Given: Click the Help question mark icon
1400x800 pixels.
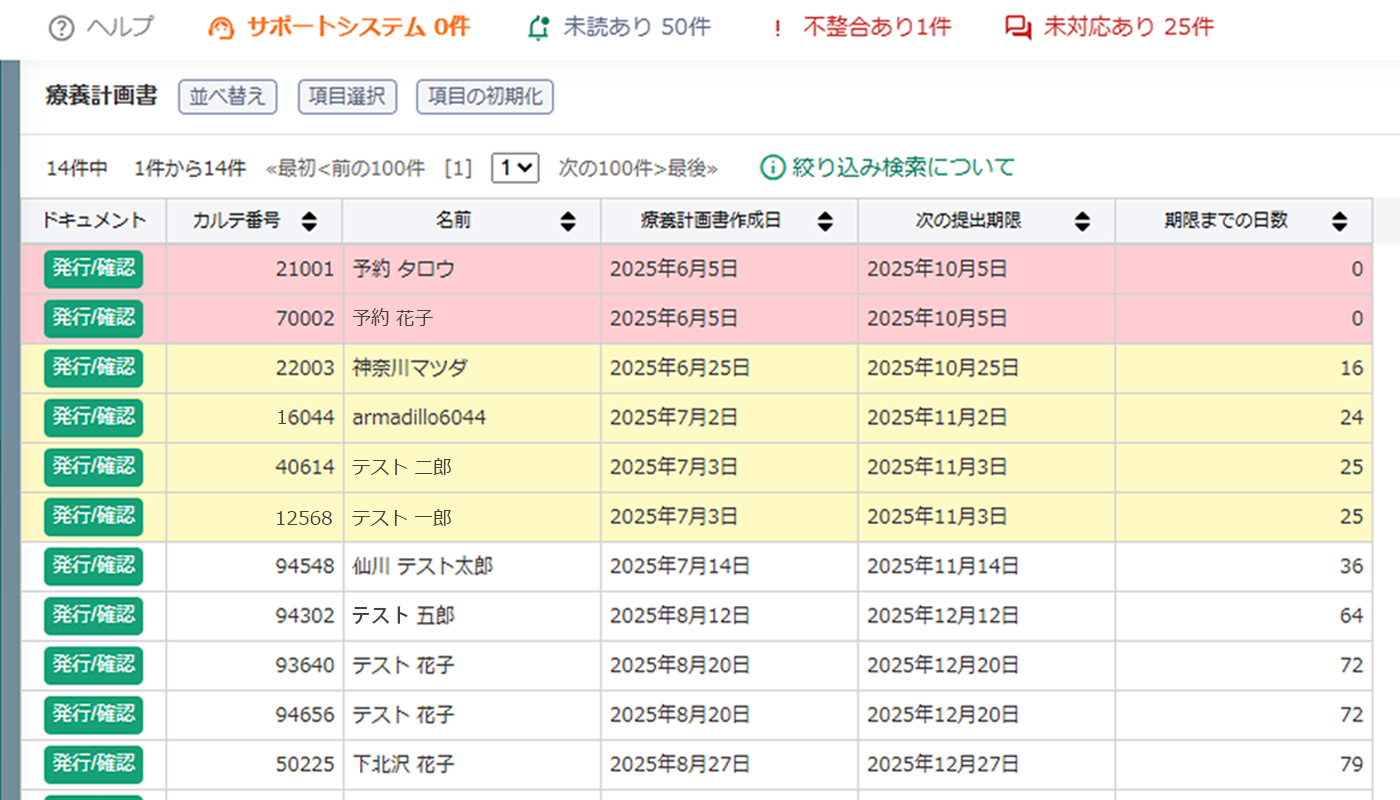Looking at the screenshot, I should 62,28.
